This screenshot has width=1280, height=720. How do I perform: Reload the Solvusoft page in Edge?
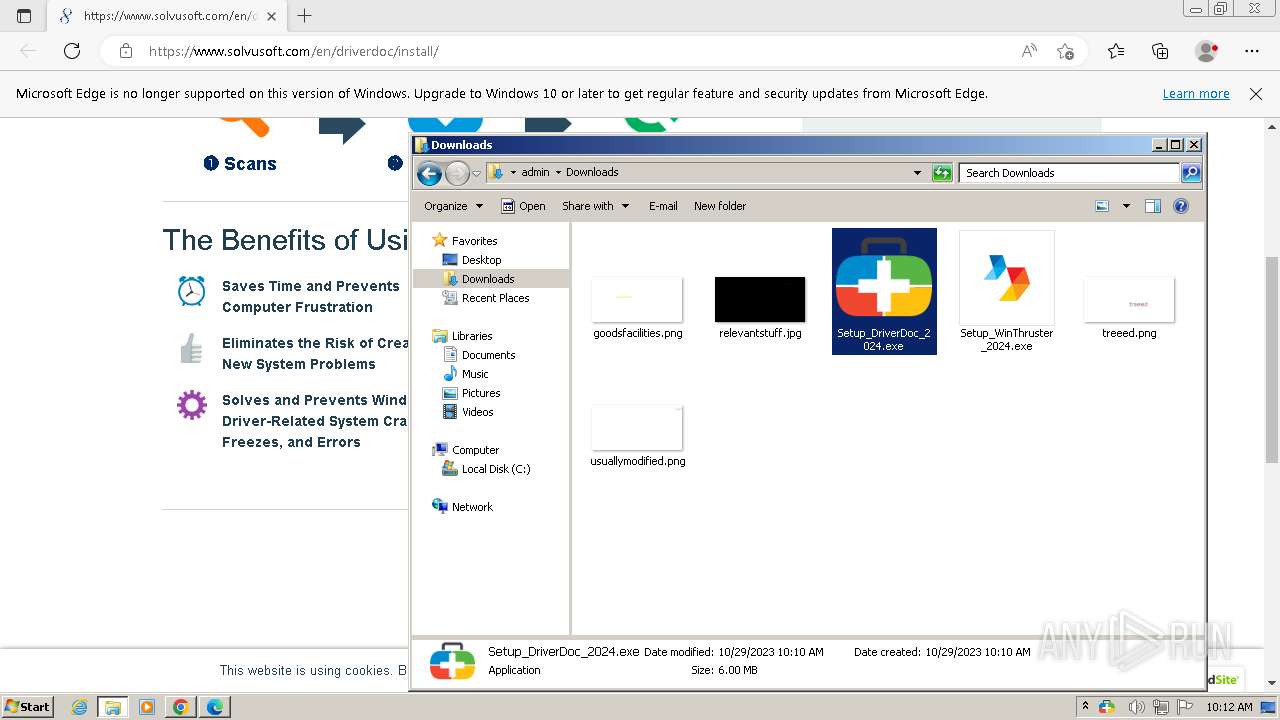(x=72, y=51)
